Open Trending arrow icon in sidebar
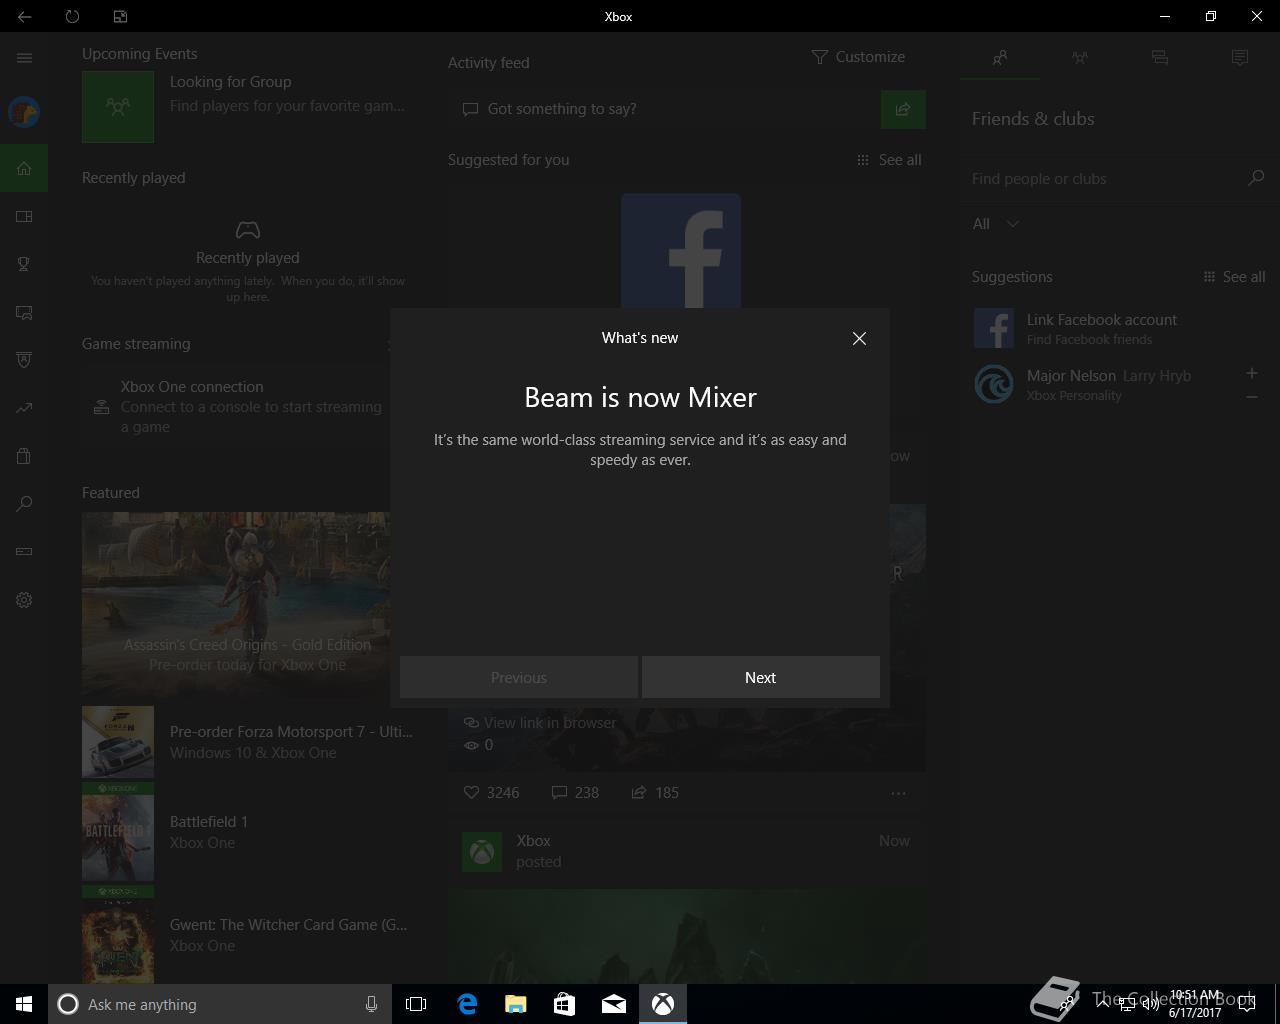 pos(24,408)
